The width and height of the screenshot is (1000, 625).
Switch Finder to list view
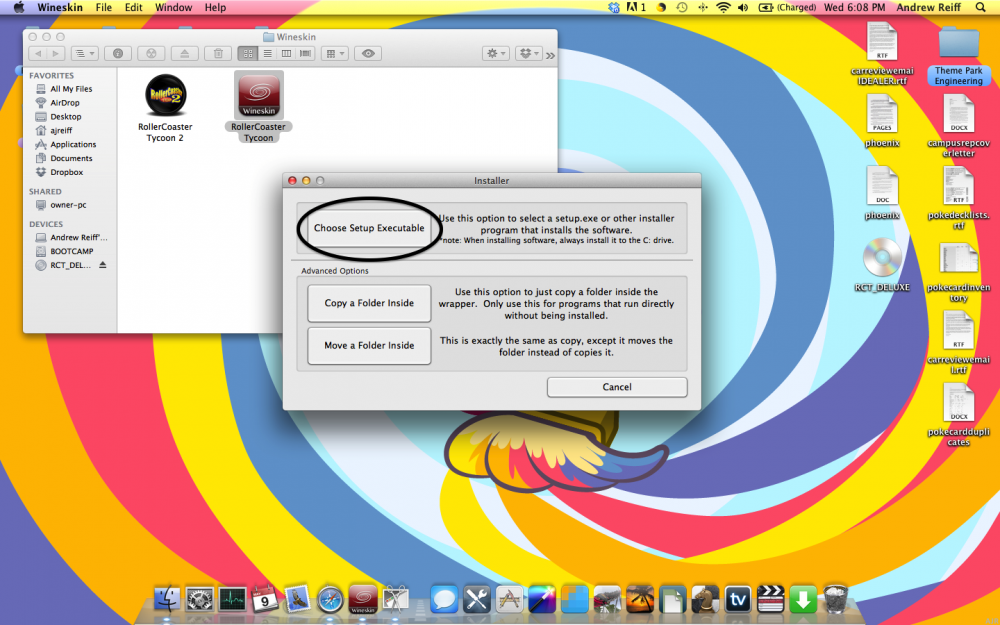269,53
